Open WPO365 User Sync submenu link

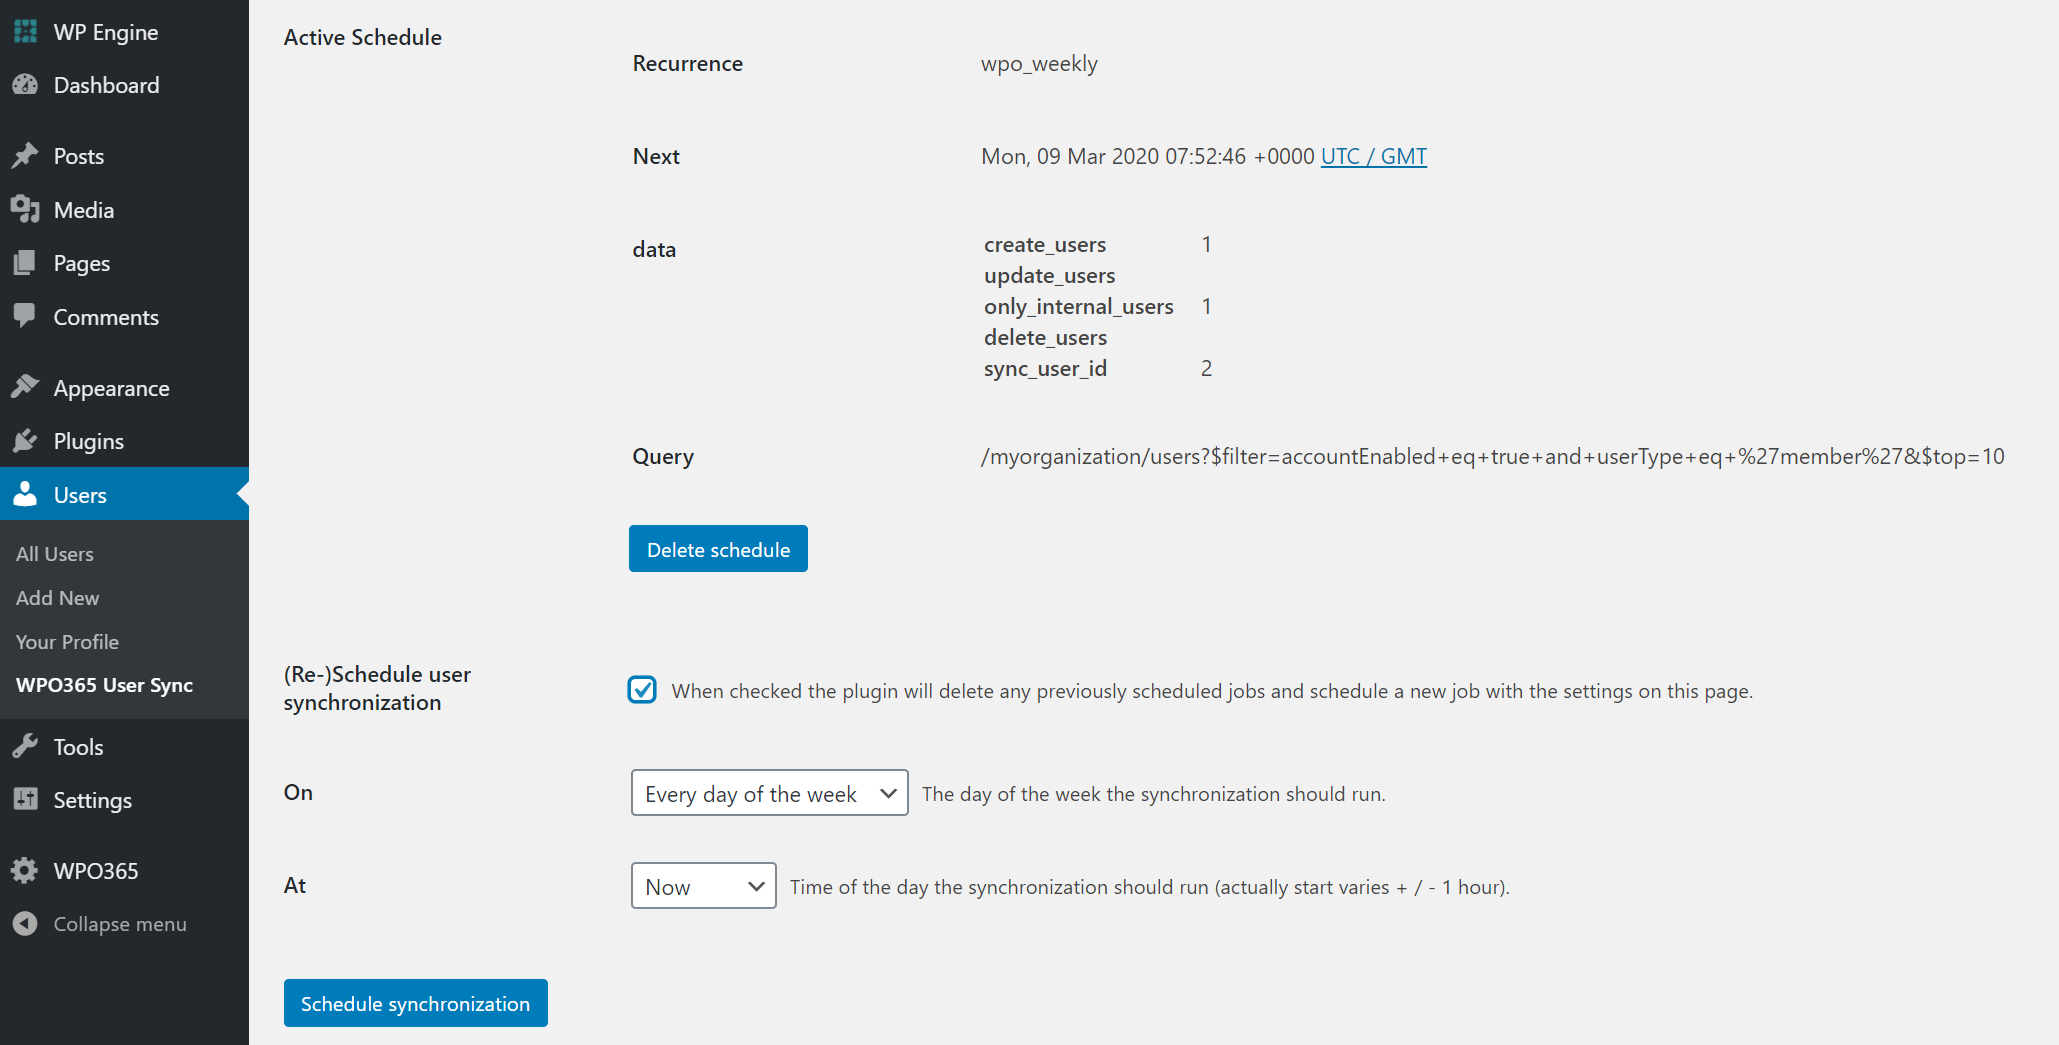click(x=105, y=685)
